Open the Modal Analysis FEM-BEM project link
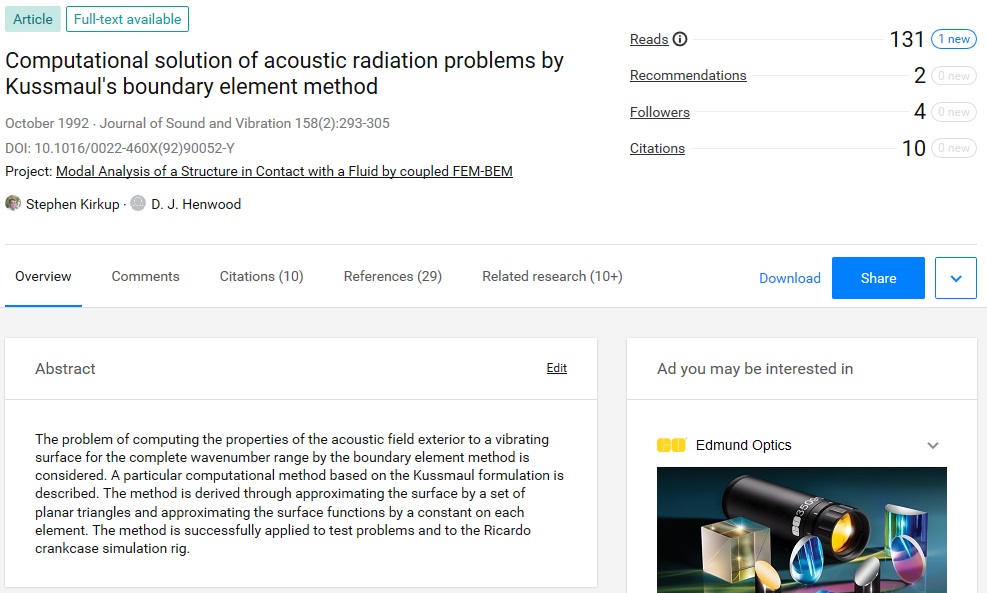Image resolution: width=987 pixels, height=593 pixels. tap(284, 171)
